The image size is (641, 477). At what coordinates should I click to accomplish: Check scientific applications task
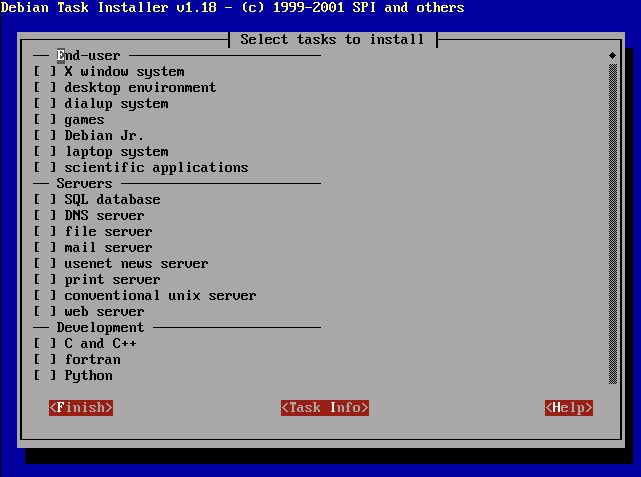coord(45,167)
